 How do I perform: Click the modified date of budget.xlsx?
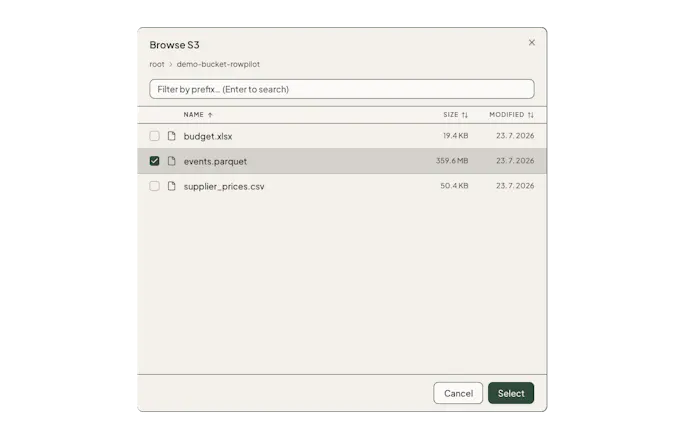tap(515, 136)
